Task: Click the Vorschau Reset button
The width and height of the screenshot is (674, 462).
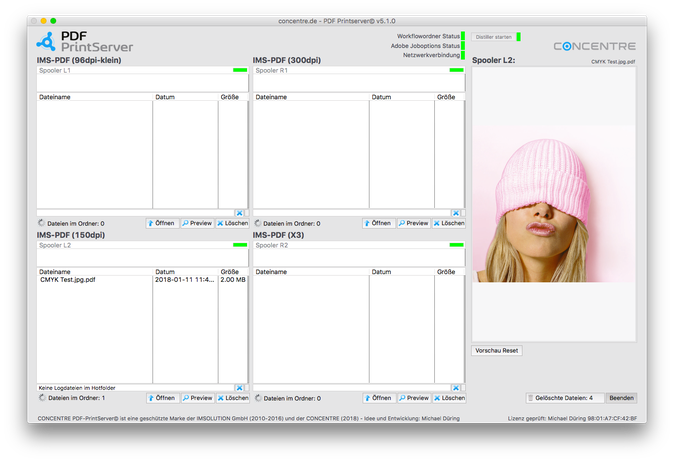Action: coord(497,351)
